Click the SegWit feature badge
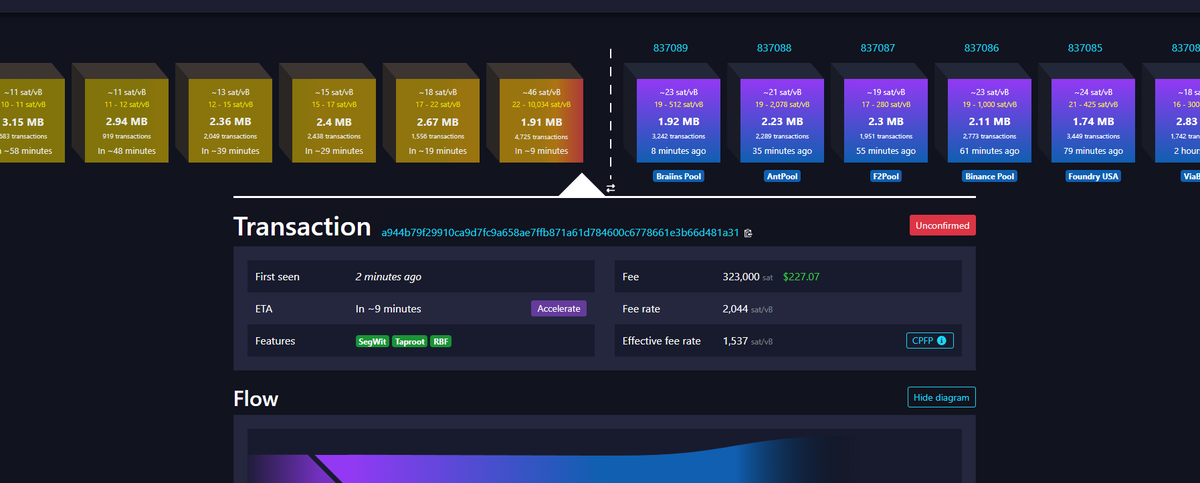Image resolution: width=1200 pixels, height=483 pixels. pos(373,341)
